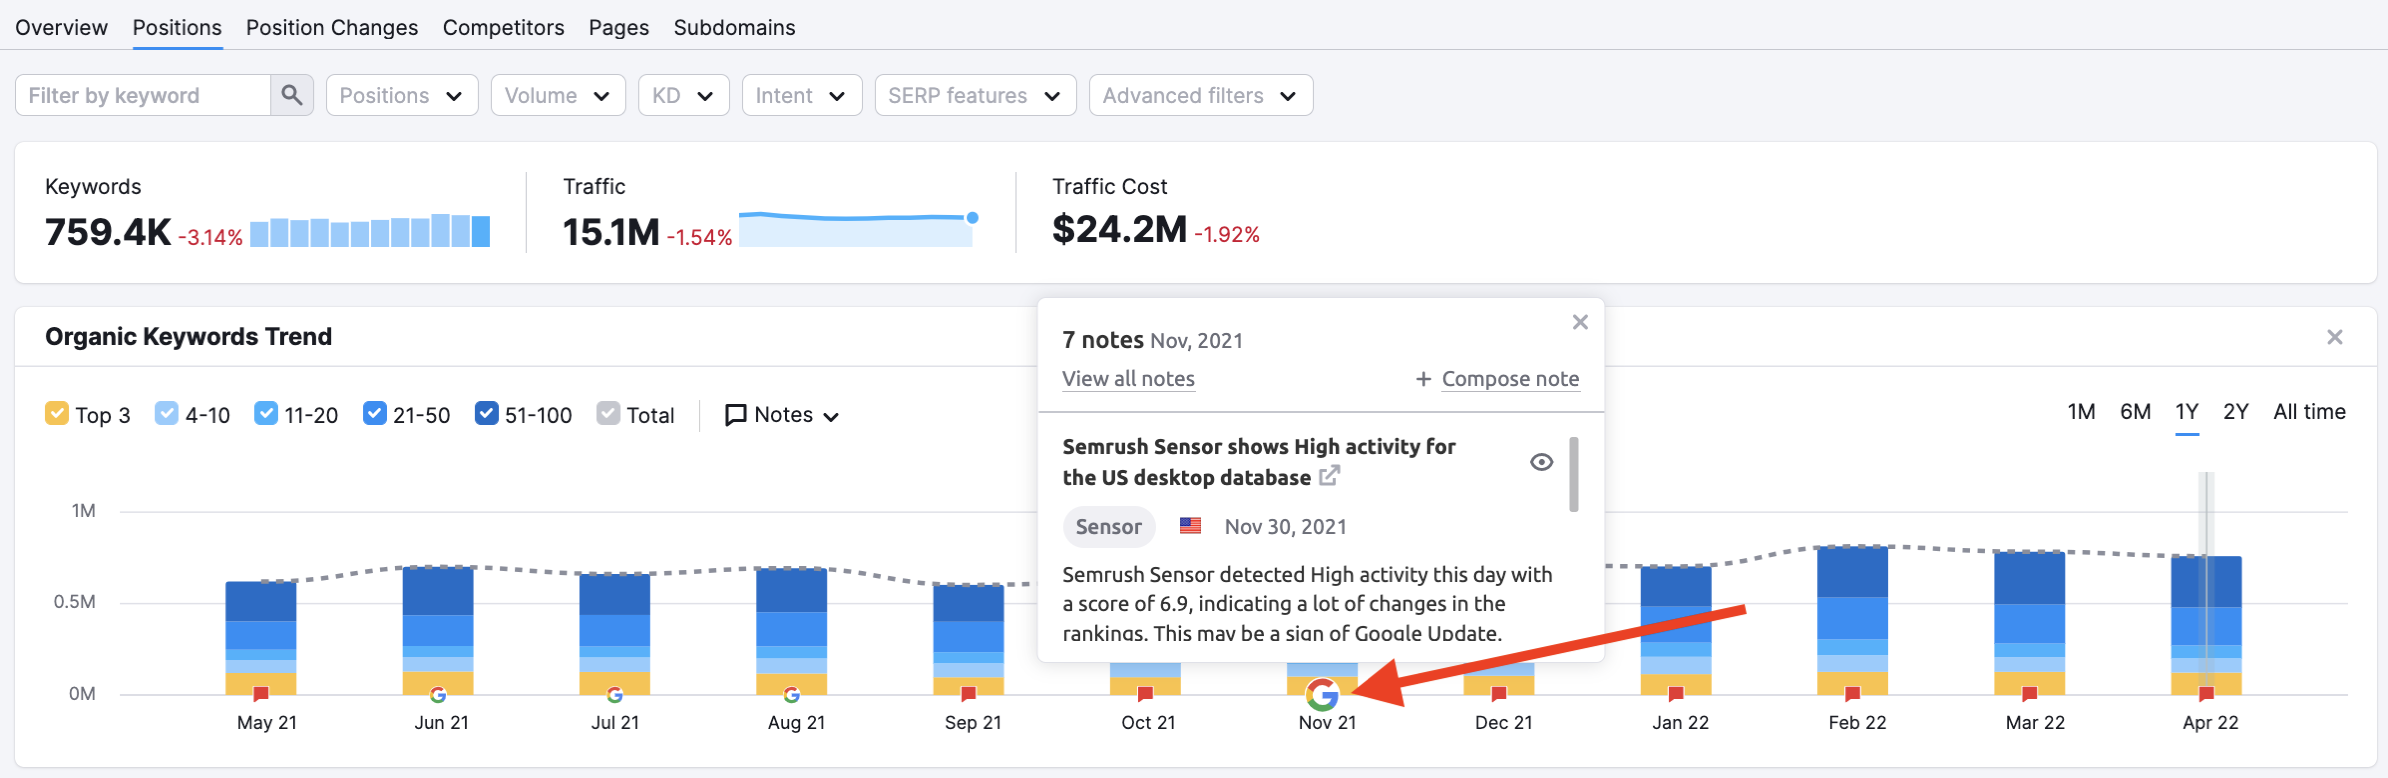This screenshot has width=2388, height=778.
Task: Click the Google icon under Aug 21
Action: 792,694
